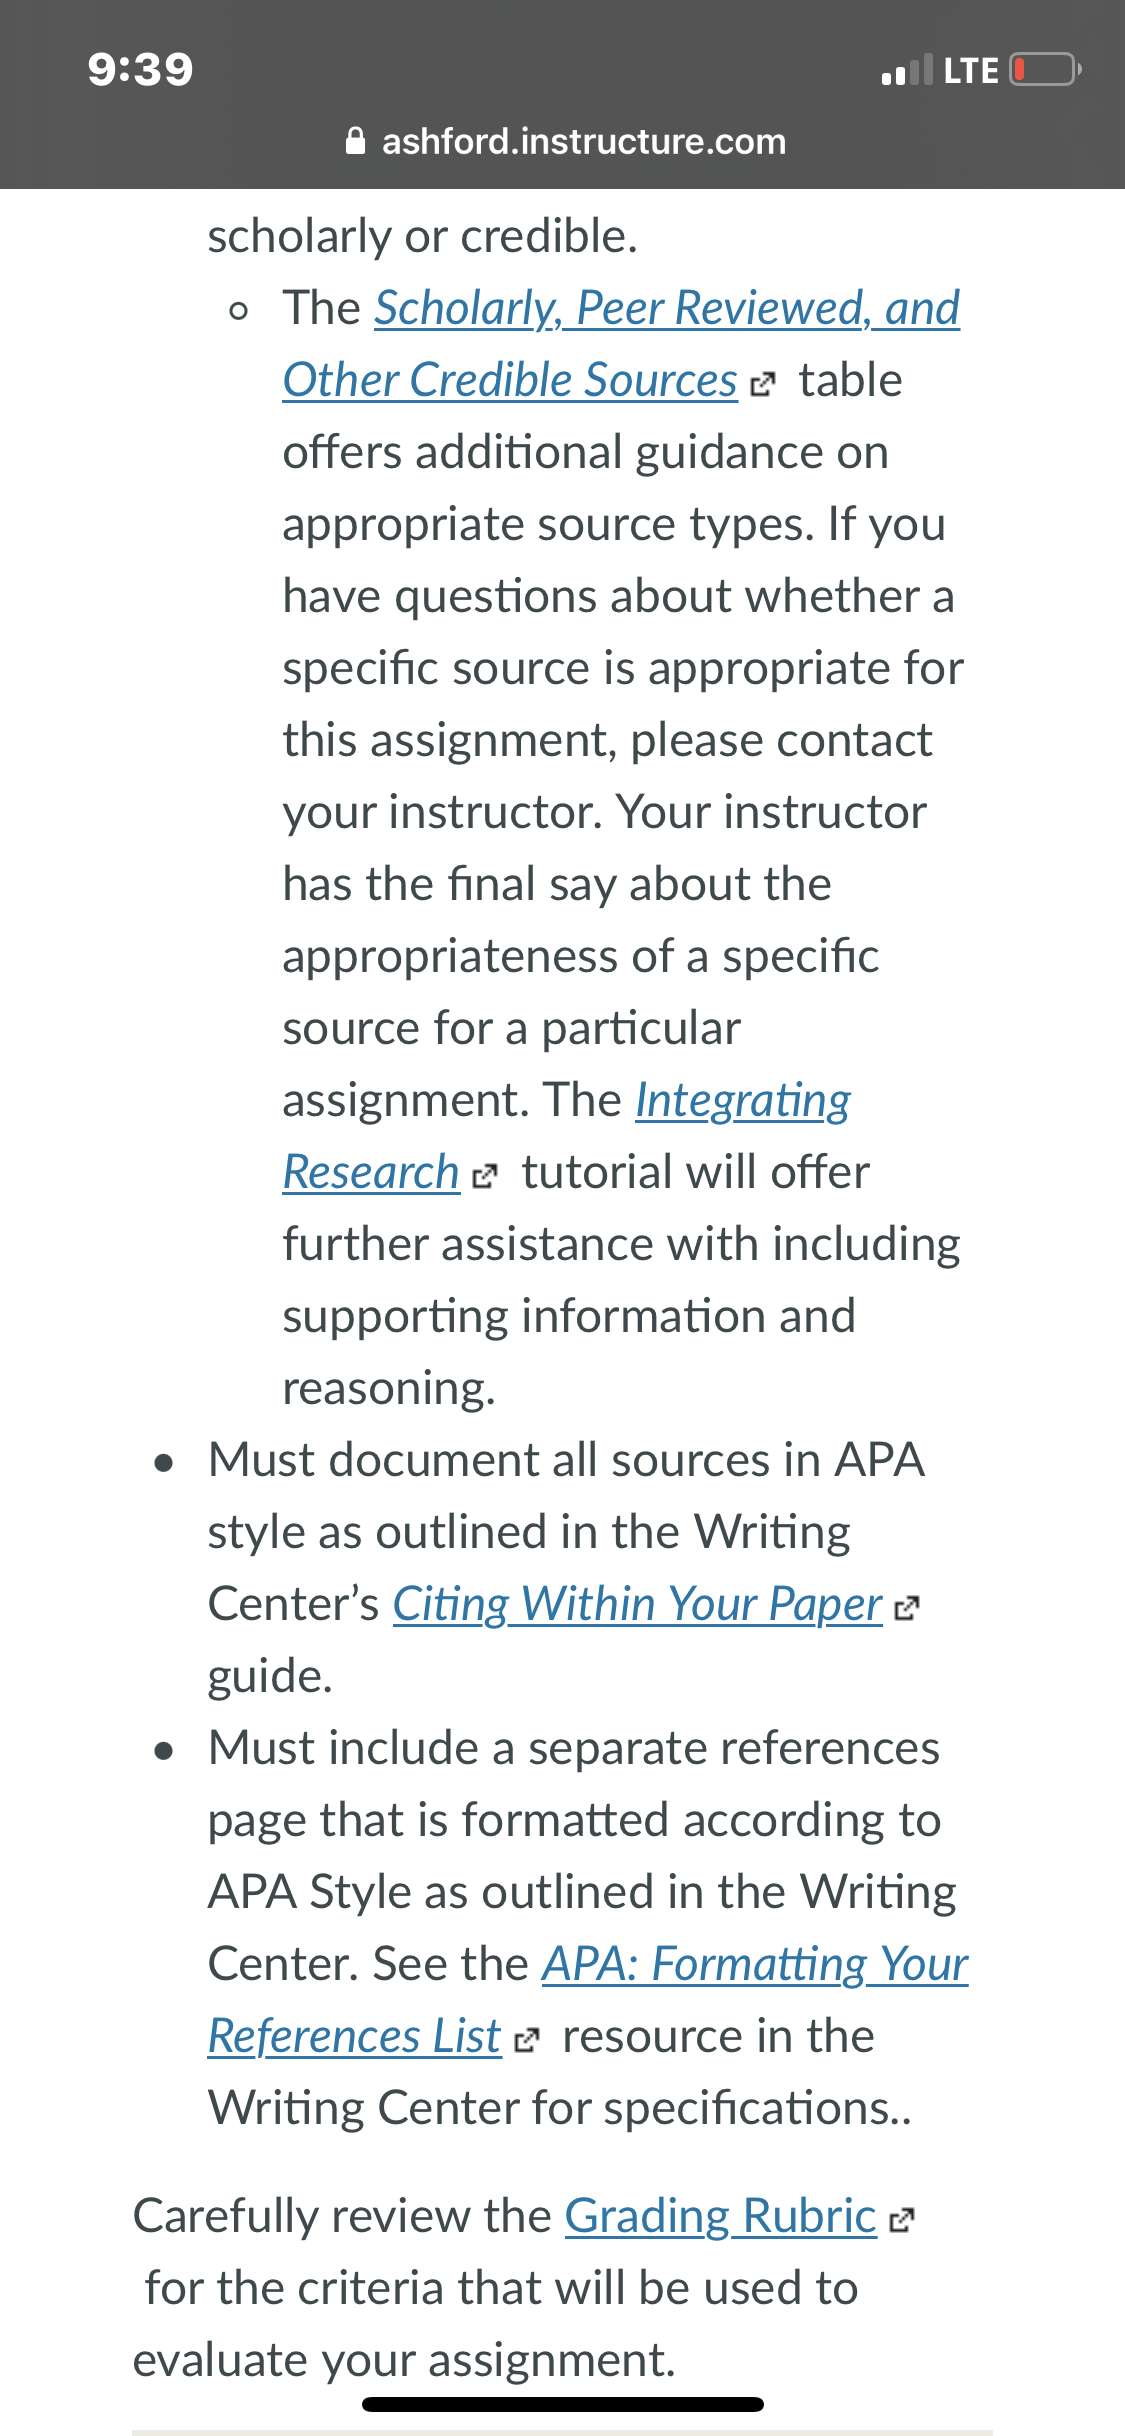This screenshot has width=1125, height=2436.
Task: Open the Scholarly, Peer Reviewed, and link
Action: click(667, 308)
